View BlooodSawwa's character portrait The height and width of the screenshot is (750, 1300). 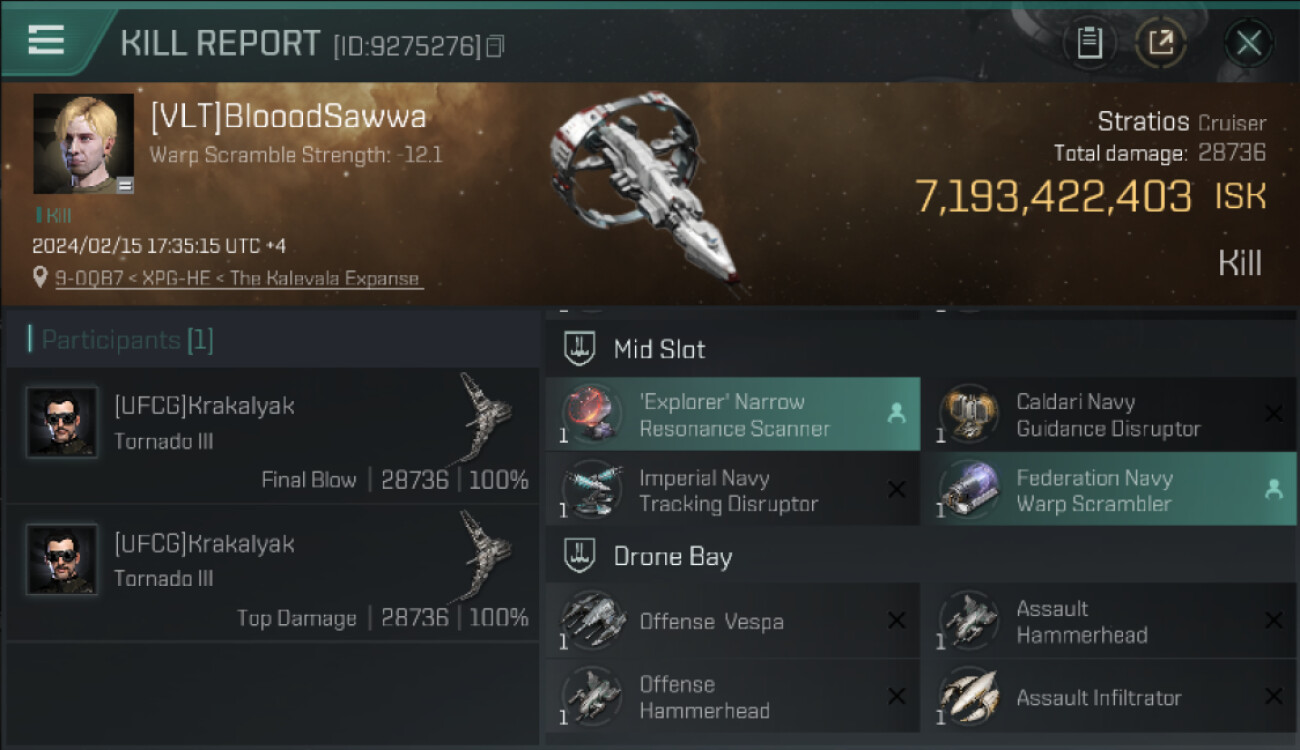click(83, 143)
